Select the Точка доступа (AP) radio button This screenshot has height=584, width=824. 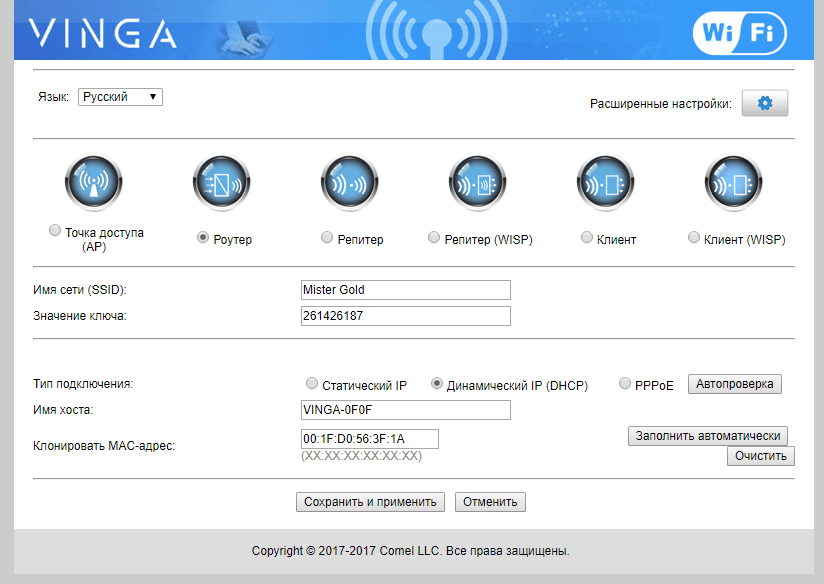(55, 231)
